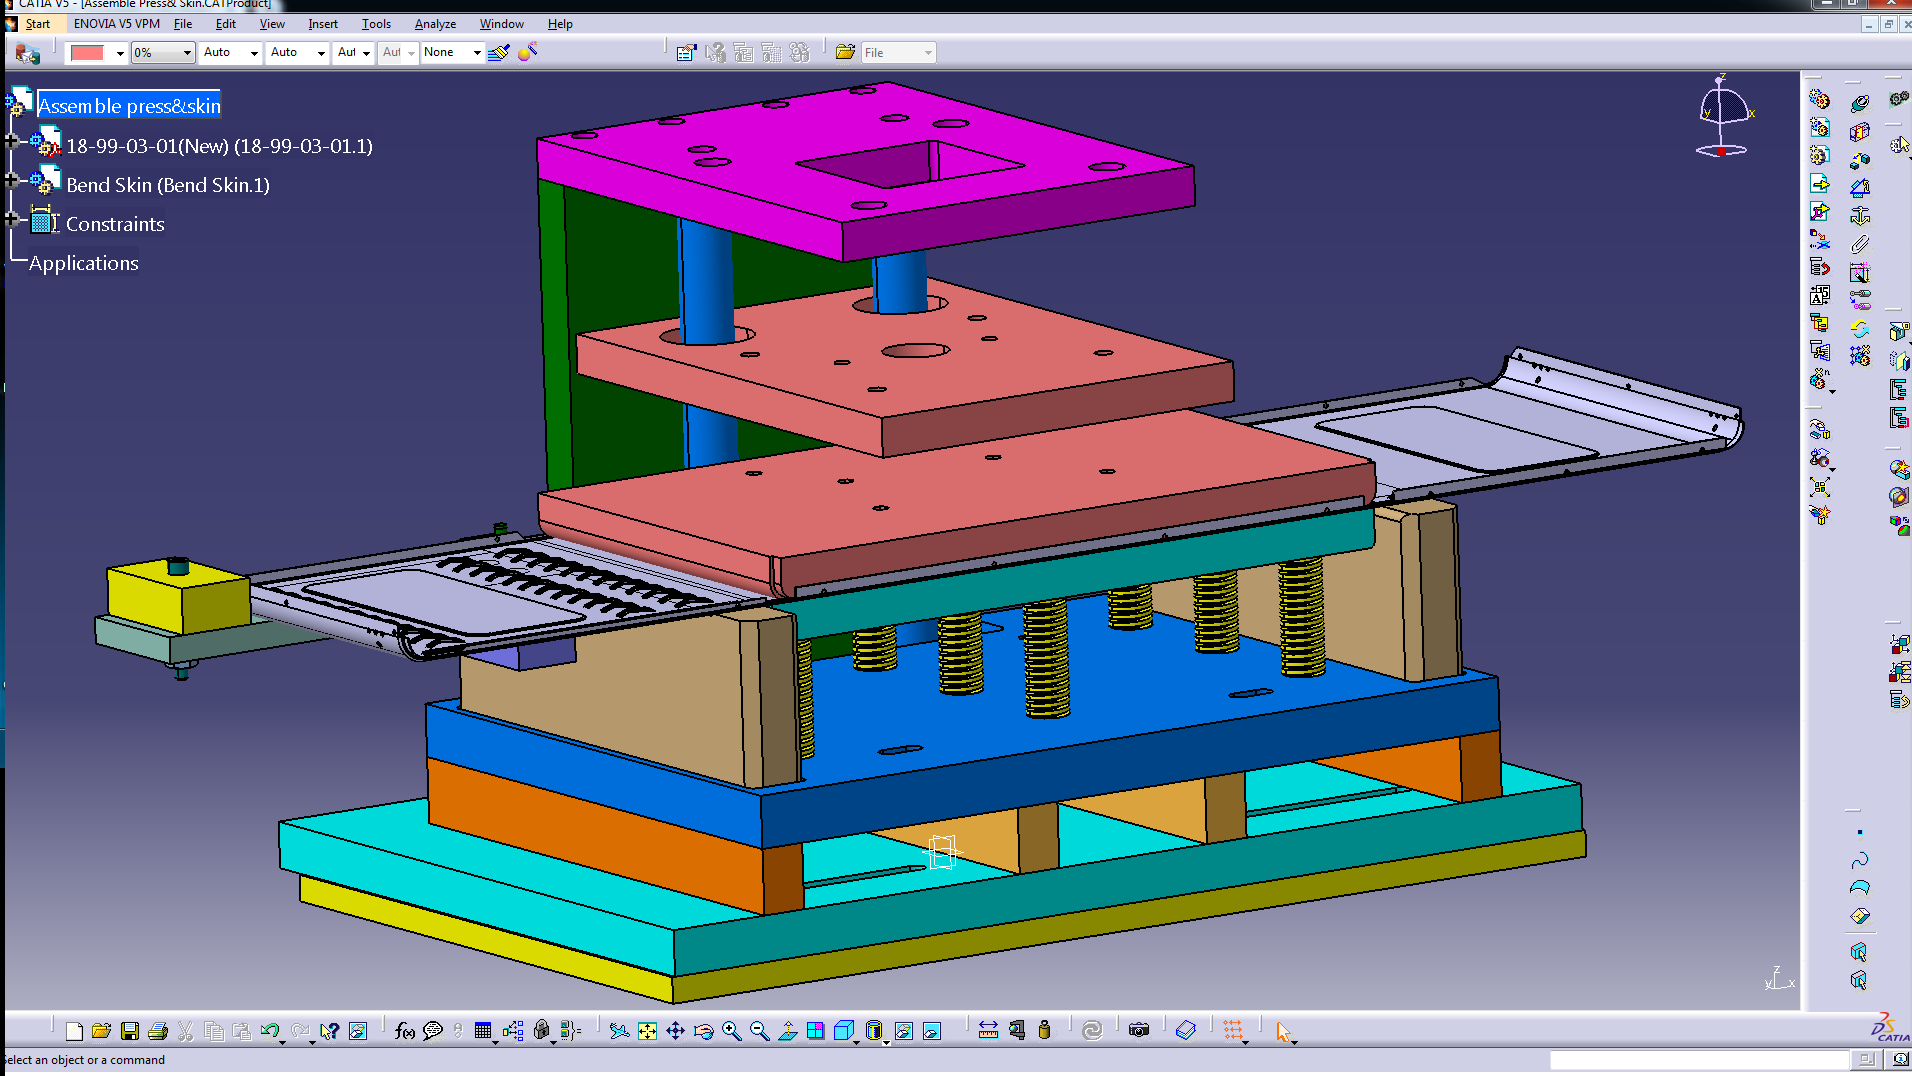Click the Fix Together paperclip icon

pos(1860,243)
